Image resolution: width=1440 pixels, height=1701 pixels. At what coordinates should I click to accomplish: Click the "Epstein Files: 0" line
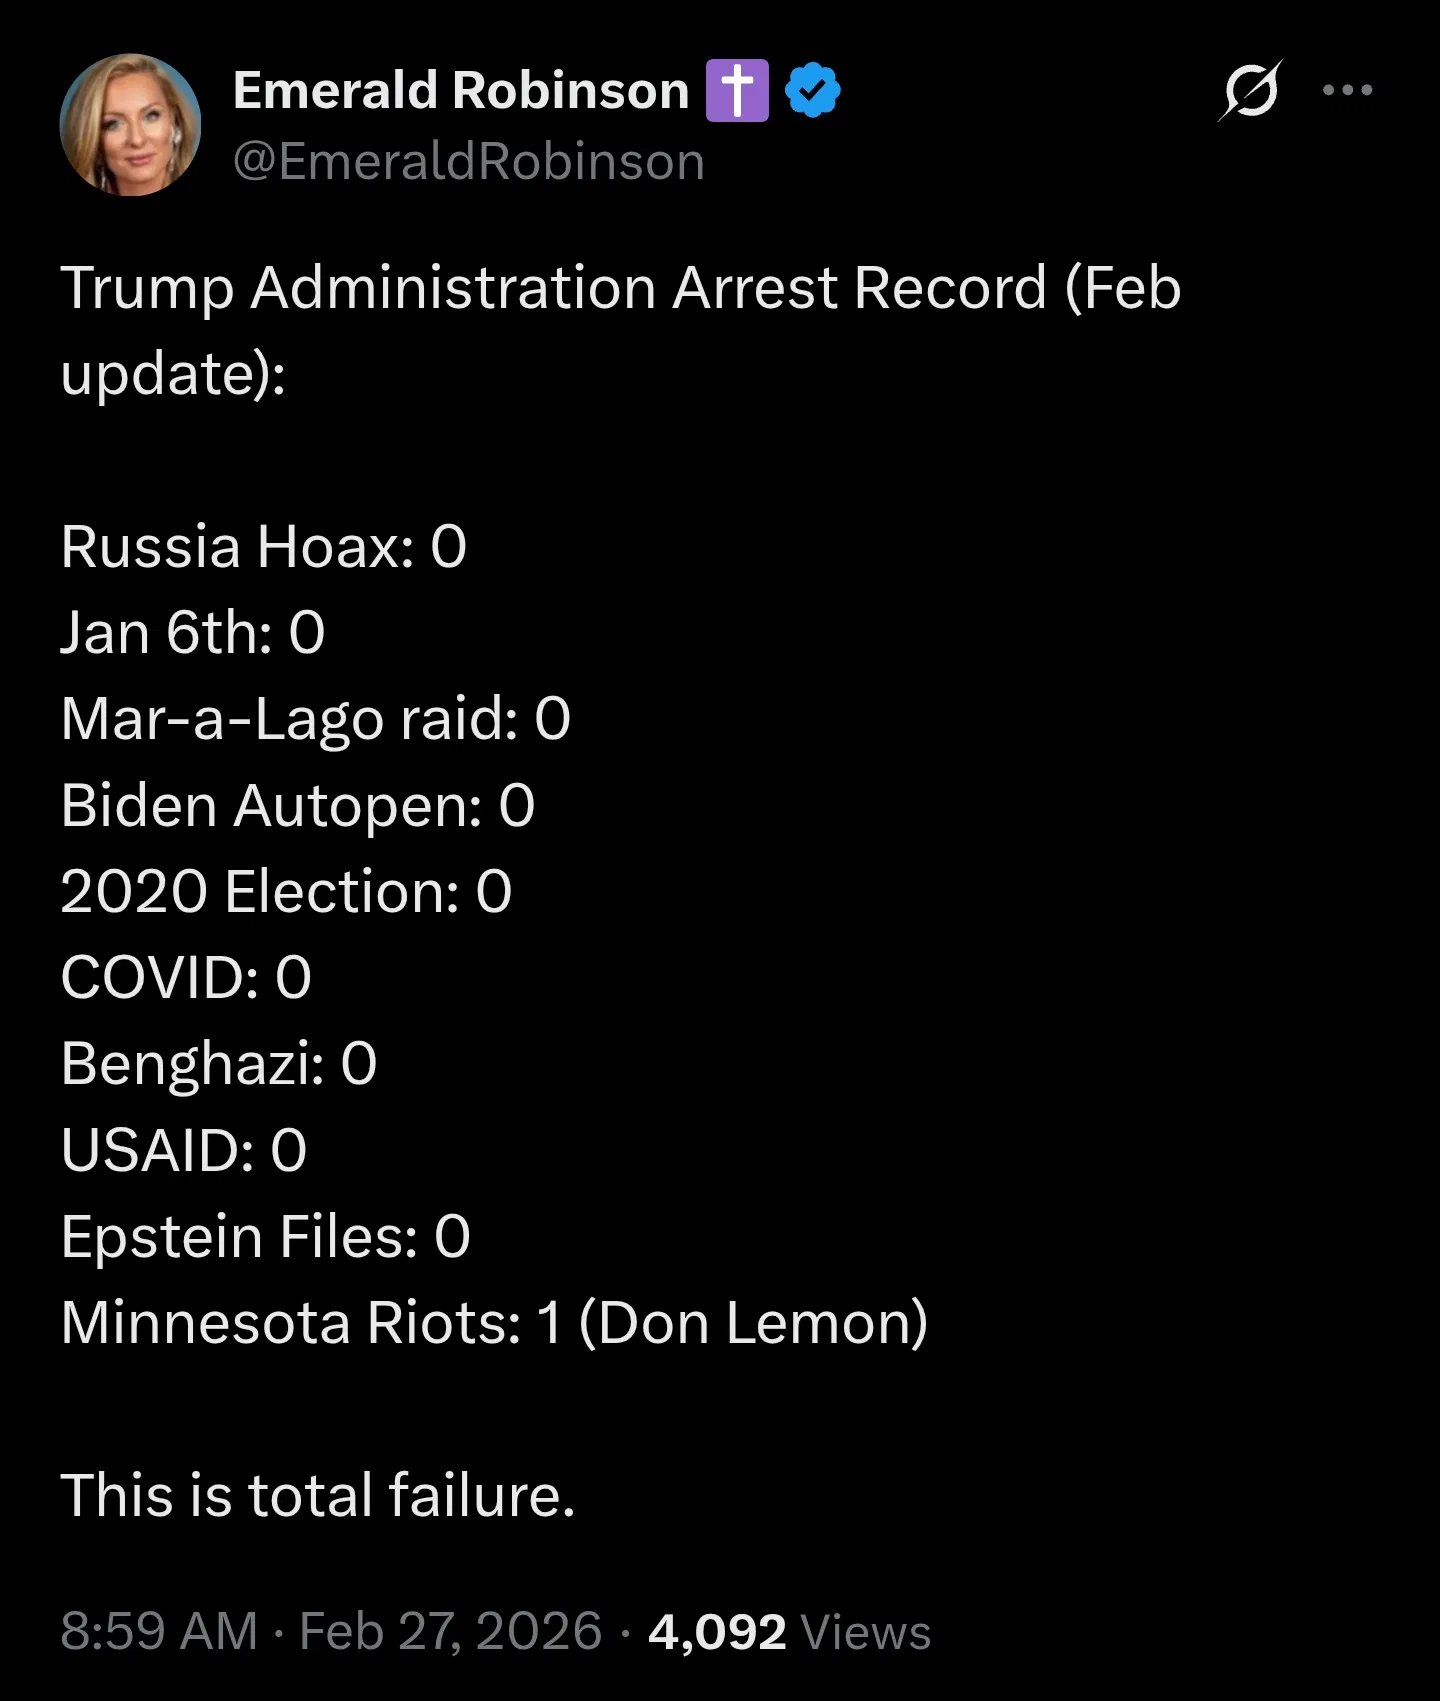tap(265, 1236)
